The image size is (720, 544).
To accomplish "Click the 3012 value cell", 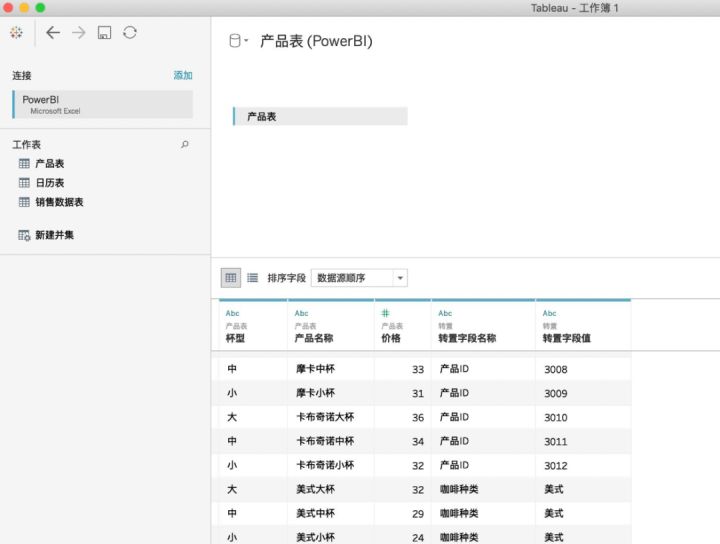I will click(583, 465).
